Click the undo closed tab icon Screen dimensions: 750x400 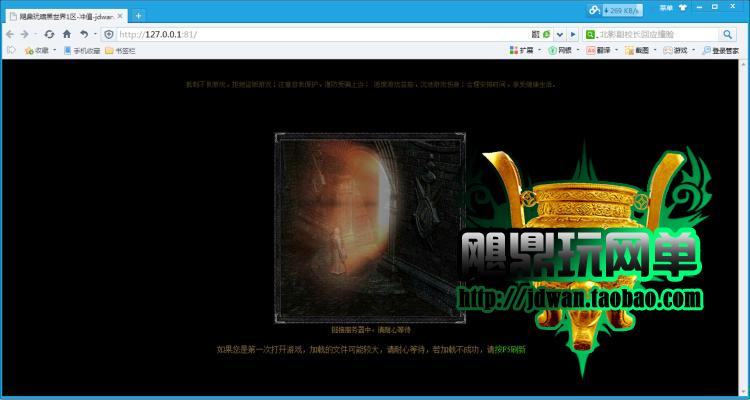84,34
